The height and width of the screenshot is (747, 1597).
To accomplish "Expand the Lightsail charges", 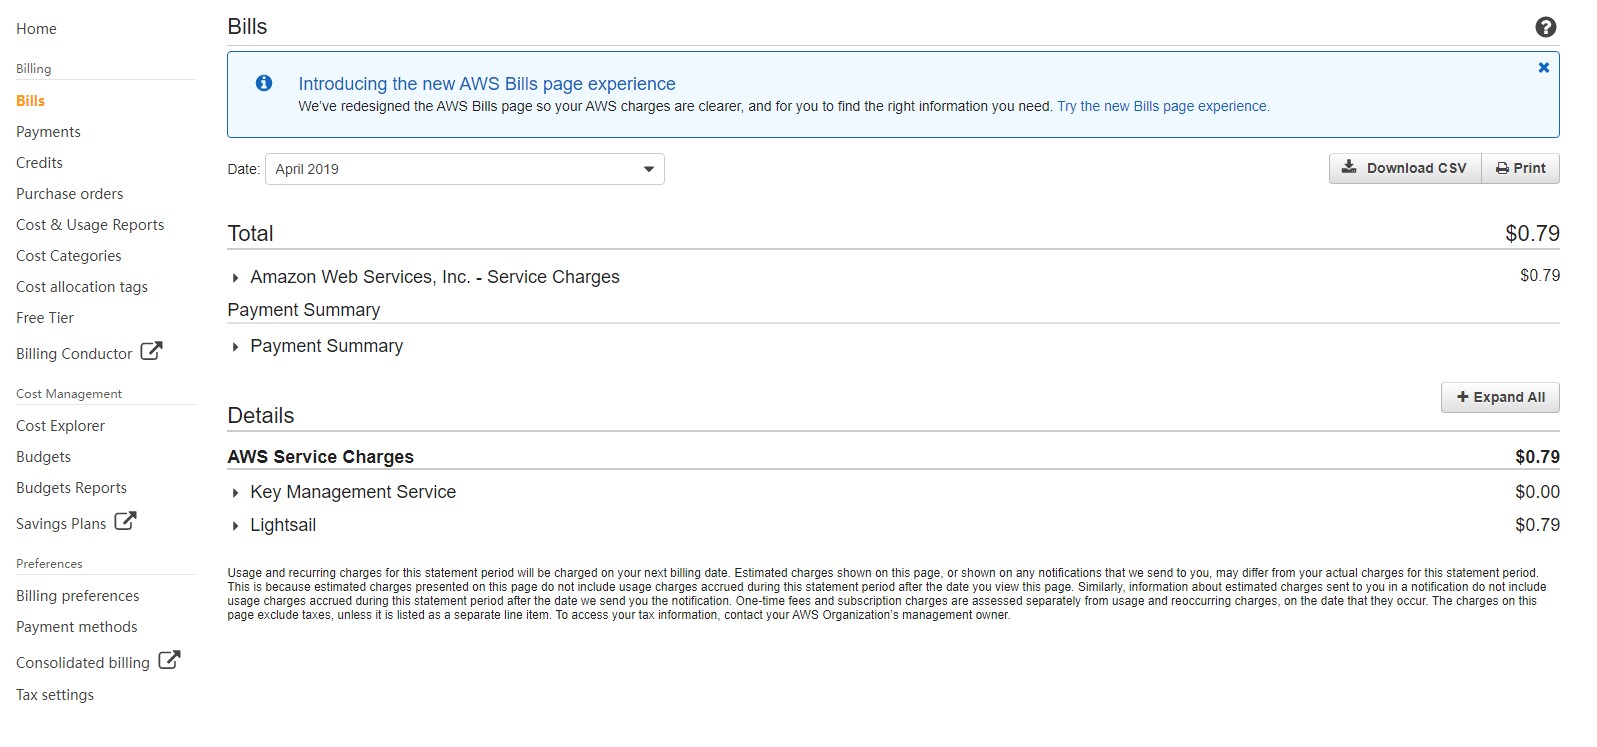I will [x=235, y=526].
